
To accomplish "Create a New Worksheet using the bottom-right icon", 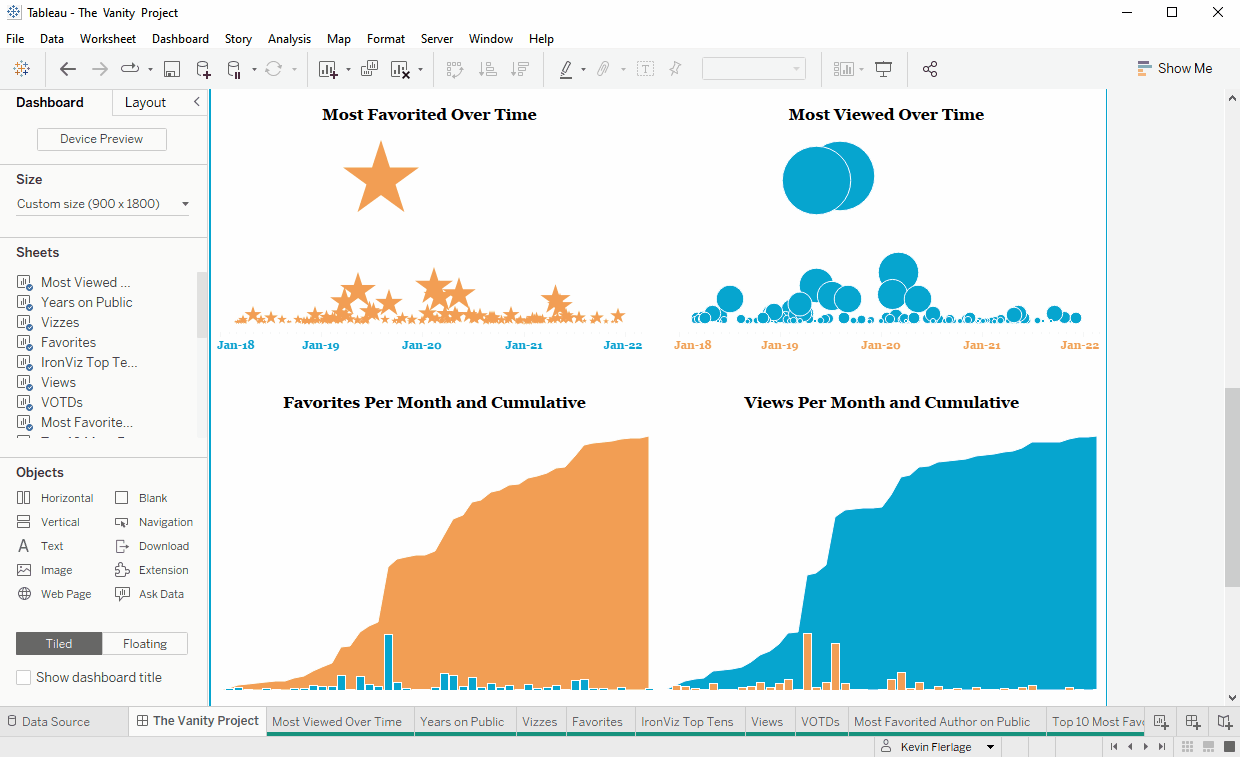I will point(1161,721).
